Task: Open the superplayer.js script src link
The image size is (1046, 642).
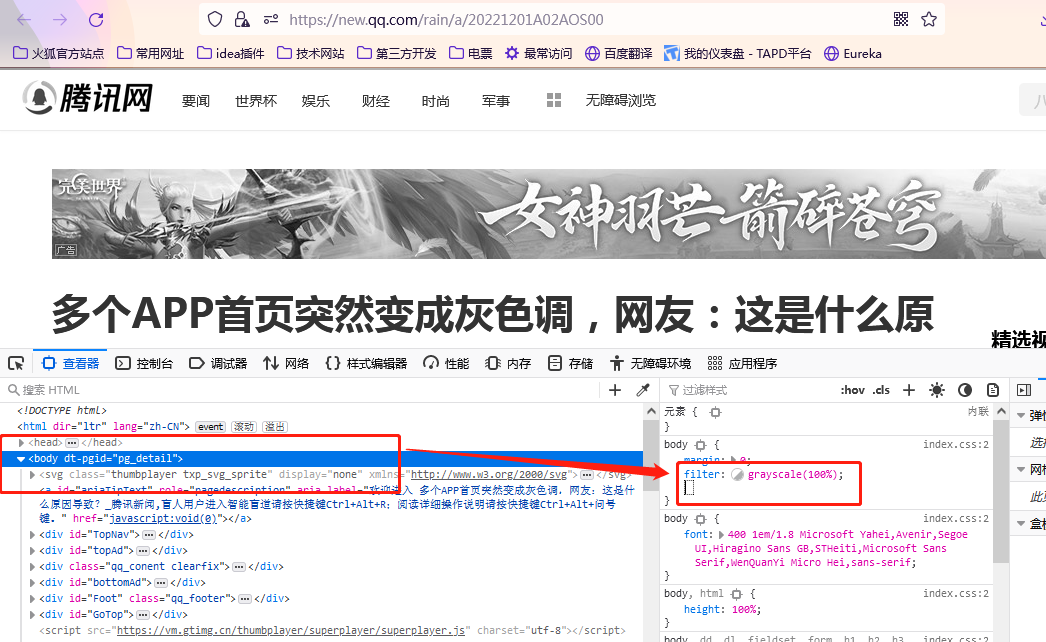Action: coord(291,631)
